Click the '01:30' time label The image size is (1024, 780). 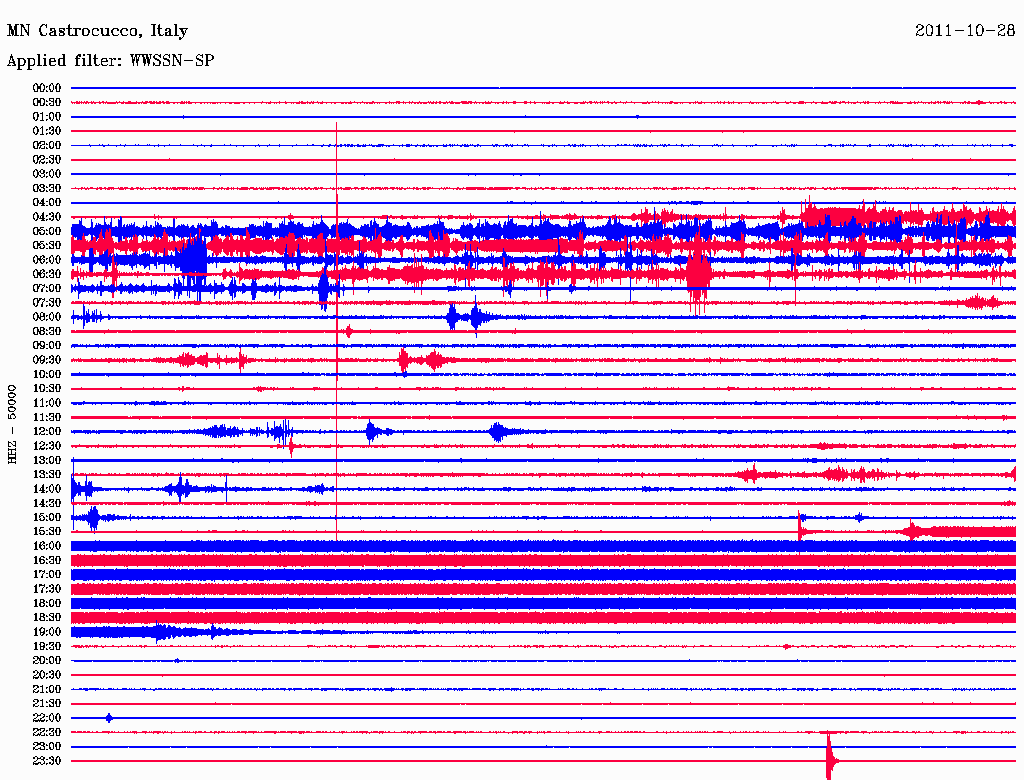pyautogui.click(x=47, y=131)
